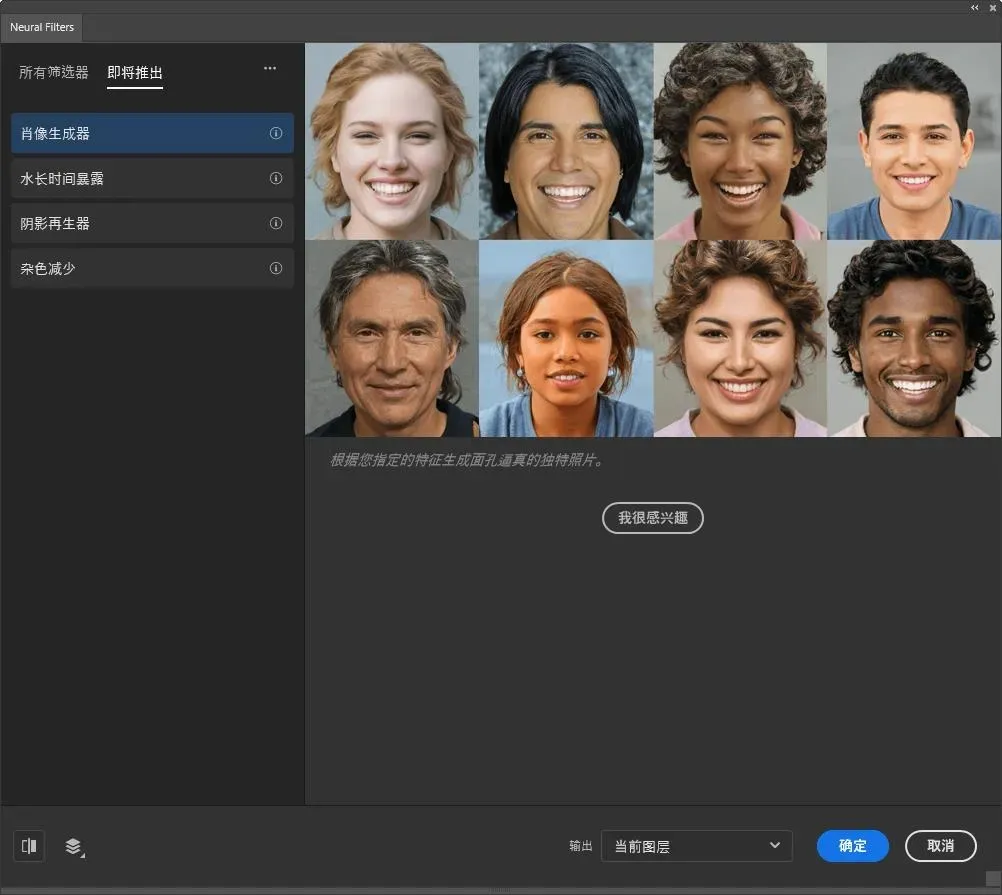Click the info icon next to 阴影再生器
Image resolution: width=1002 pixels, height=895 pixels.
(x=276, y=223)
